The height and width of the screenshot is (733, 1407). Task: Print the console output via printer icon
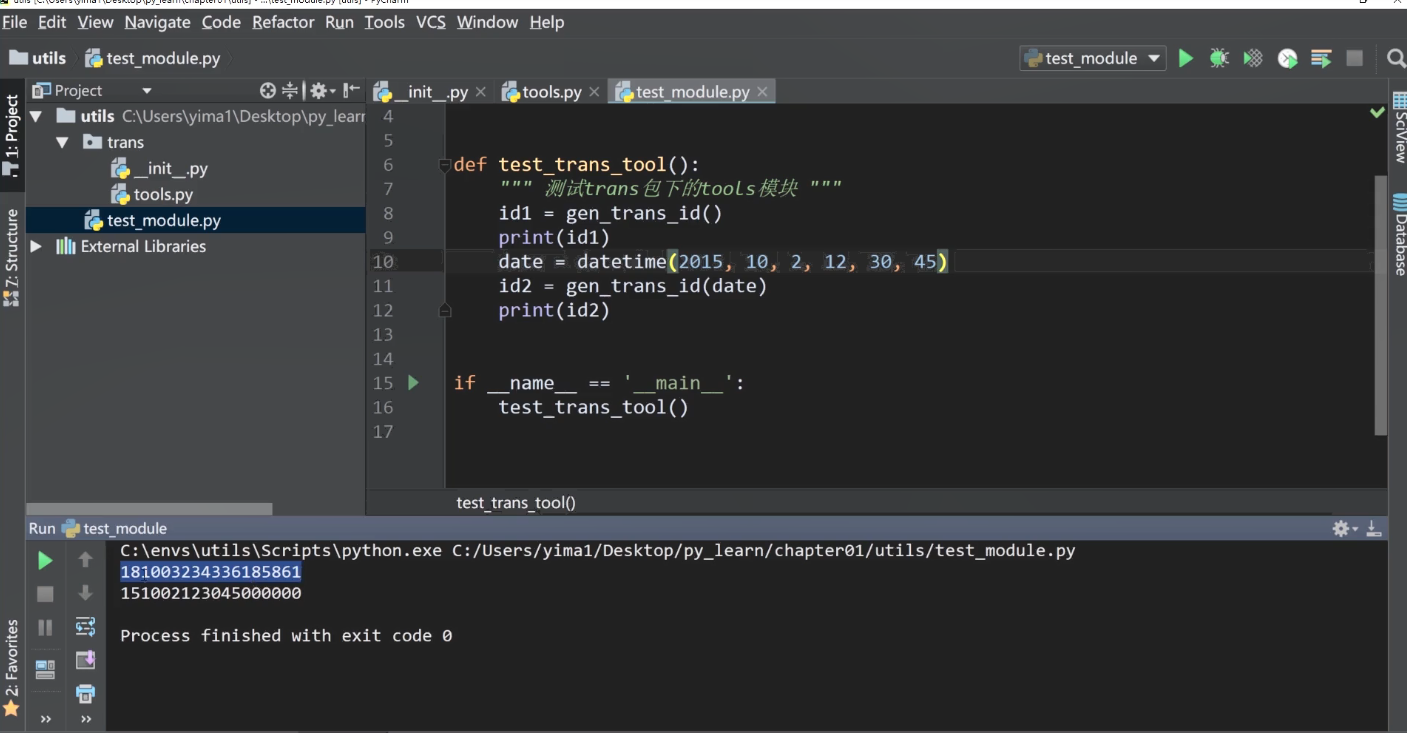(85, 693)
